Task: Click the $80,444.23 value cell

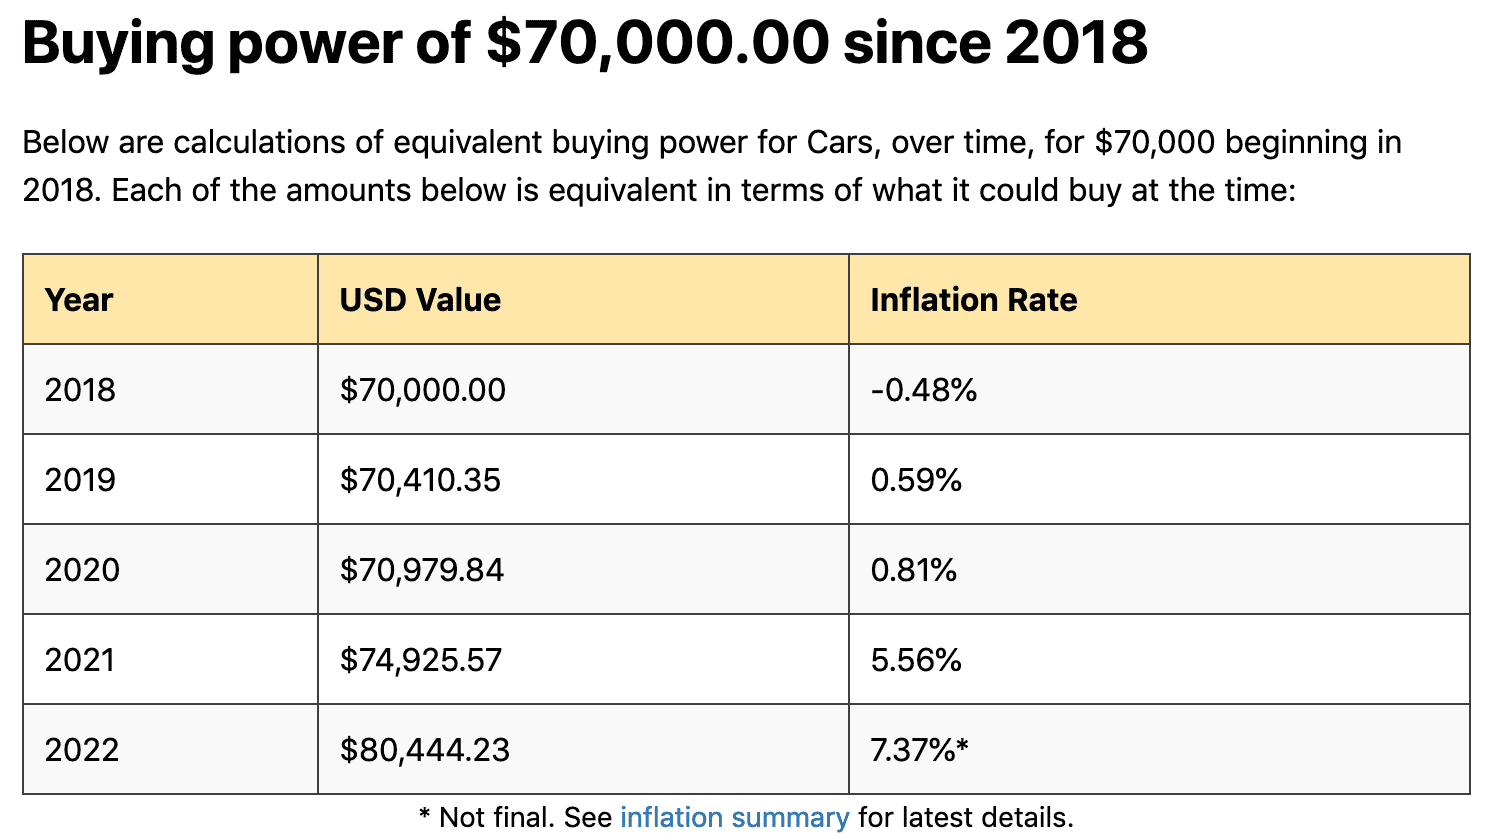Action: pyautogui.click(x=584, y=750)
